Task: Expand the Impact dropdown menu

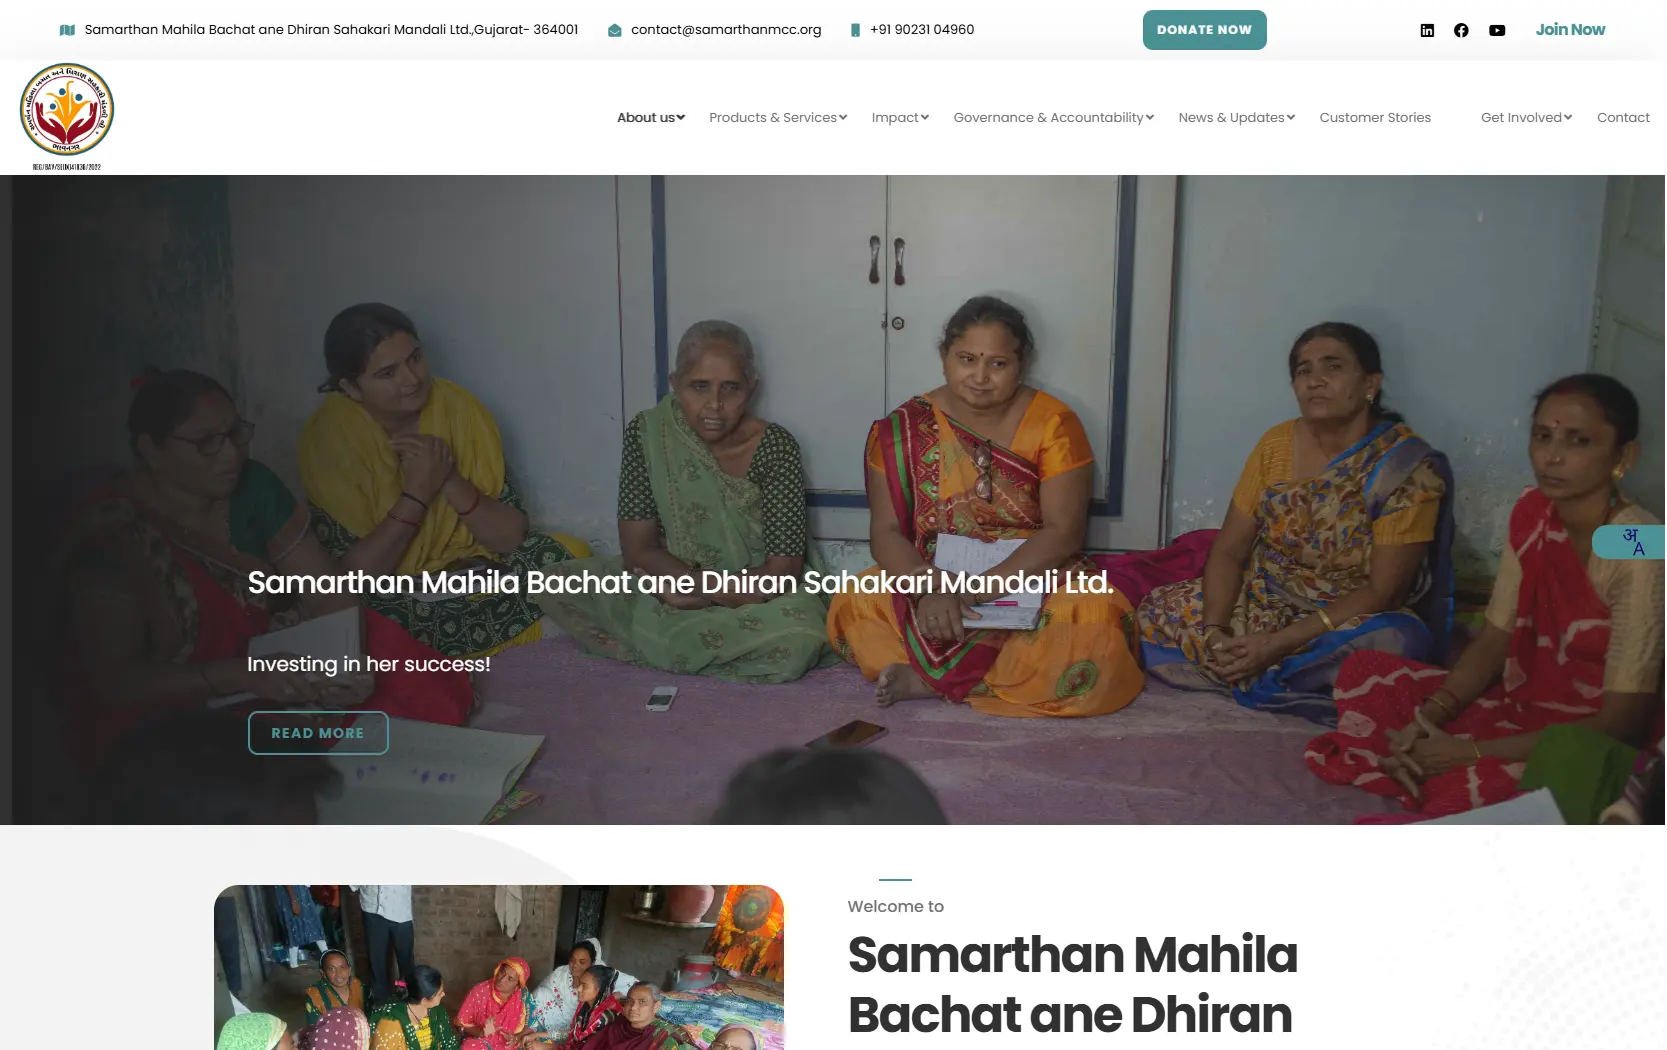Action: [900, 117]
